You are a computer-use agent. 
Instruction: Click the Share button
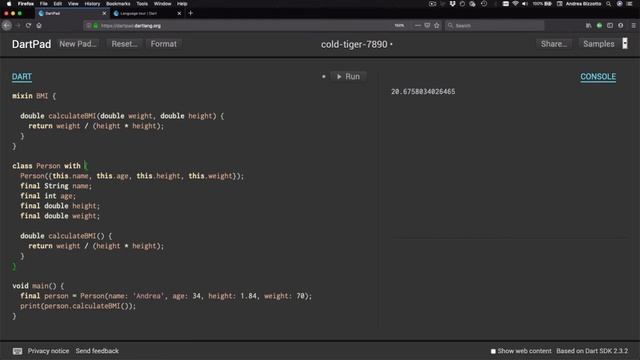(x=553, y=44)
